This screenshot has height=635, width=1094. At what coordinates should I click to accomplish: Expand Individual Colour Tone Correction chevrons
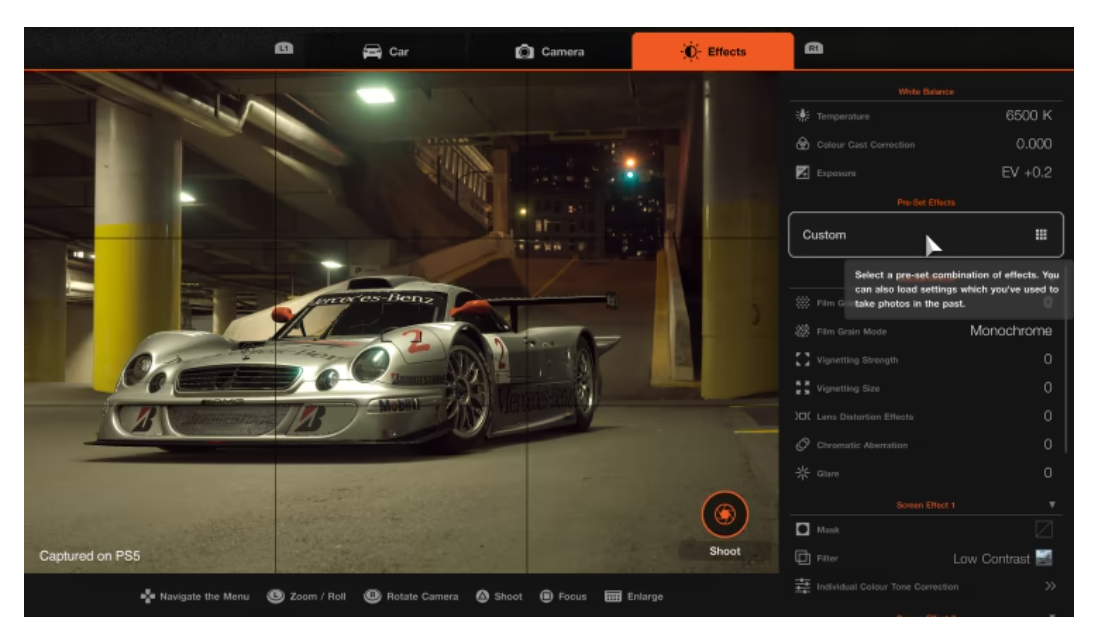tap(1050, 586)
